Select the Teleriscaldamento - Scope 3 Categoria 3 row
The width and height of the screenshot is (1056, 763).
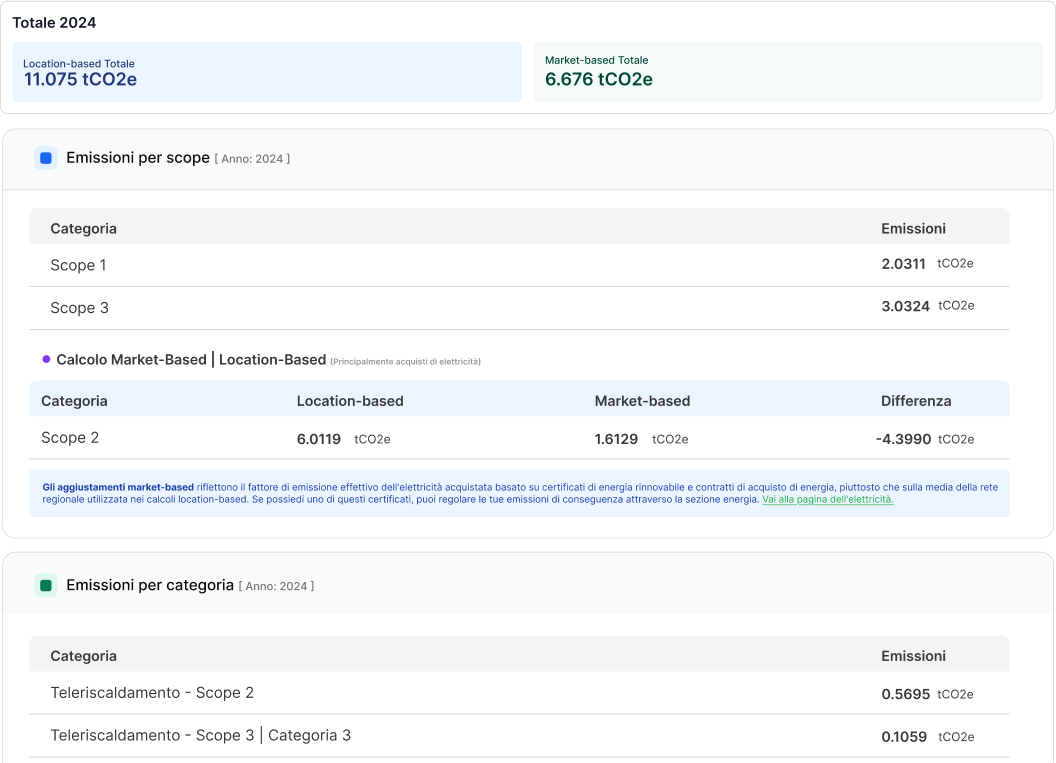[x=400, y=735]
